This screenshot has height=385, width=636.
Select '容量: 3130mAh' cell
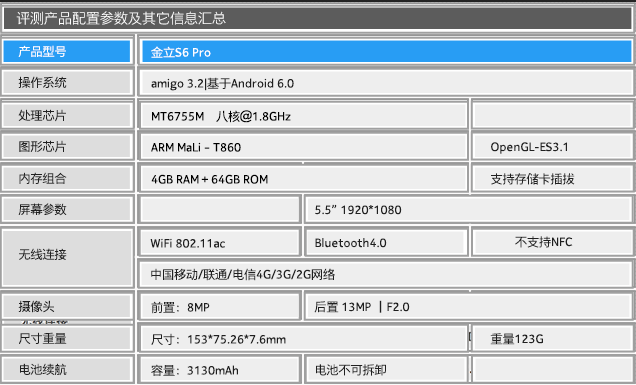pos(220,370)
